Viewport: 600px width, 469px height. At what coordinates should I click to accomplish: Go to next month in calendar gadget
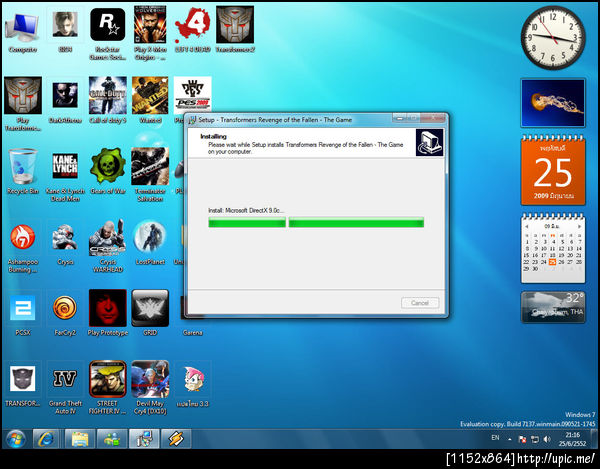click(579, 226)
